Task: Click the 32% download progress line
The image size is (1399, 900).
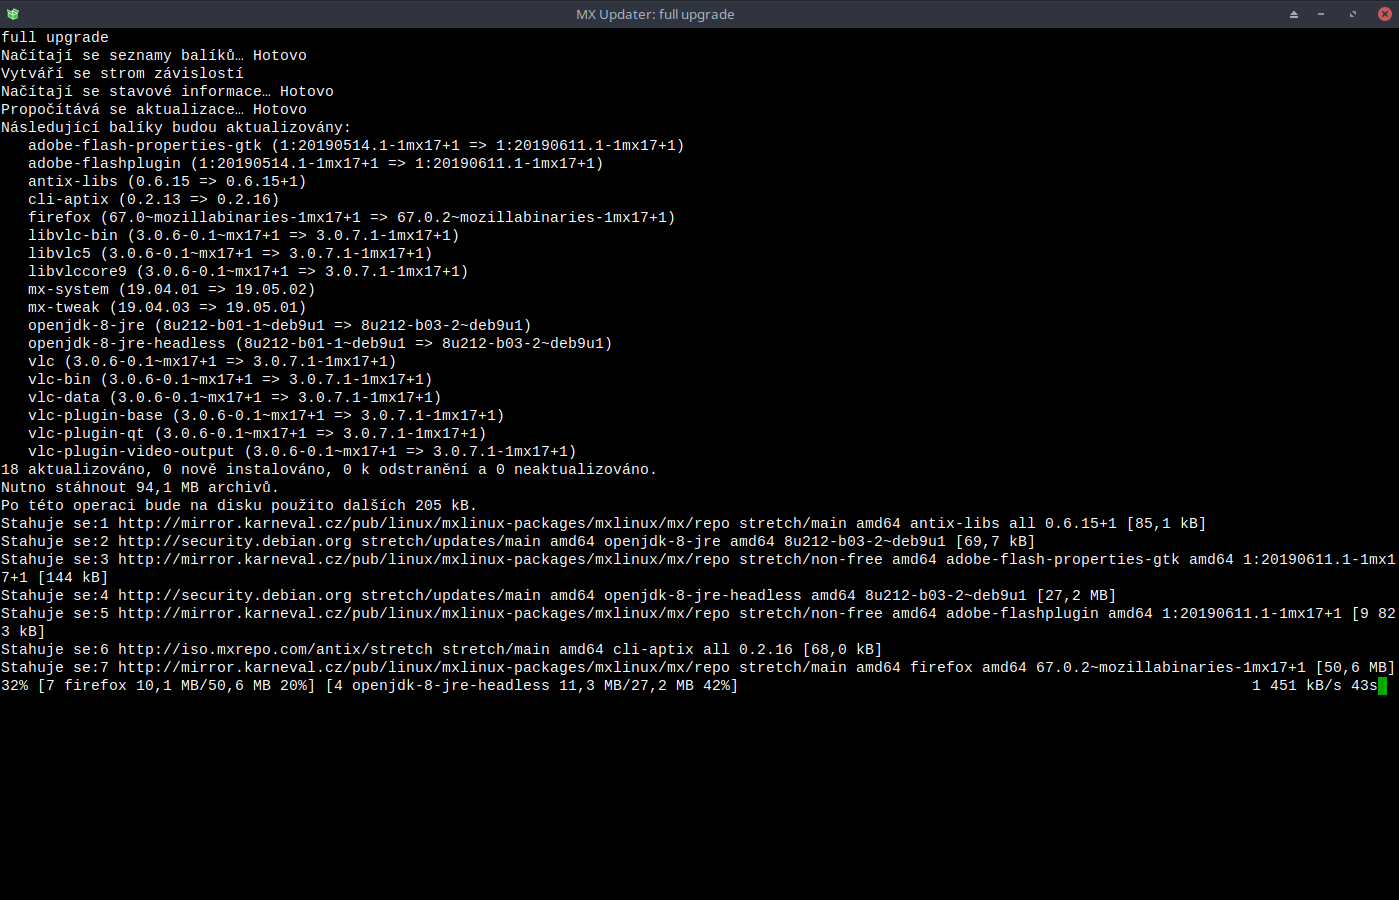Action: pos(370,685)
